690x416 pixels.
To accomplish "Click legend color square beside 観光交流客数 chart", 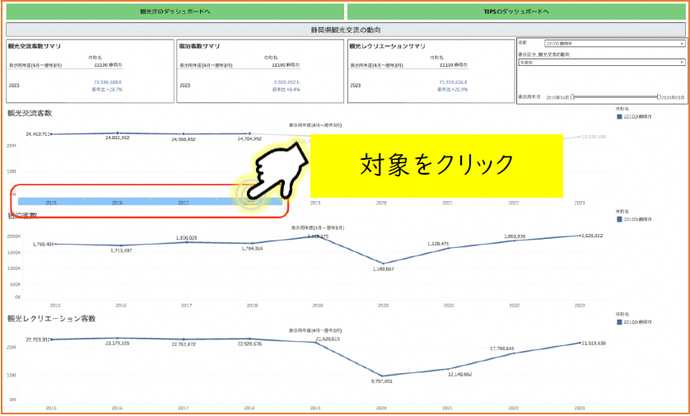I will (621, 120).
